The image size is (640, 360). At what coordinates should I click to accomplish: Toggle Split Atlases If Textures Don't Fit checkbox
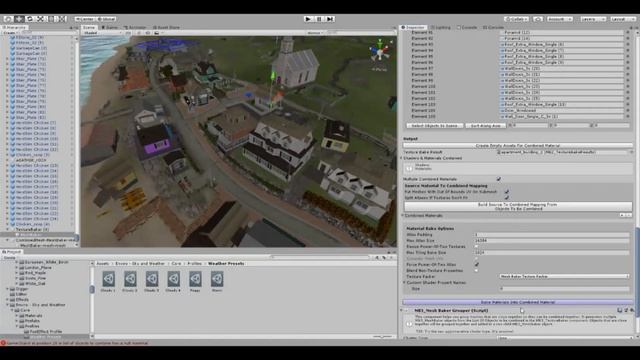pyautogui.click(x=507, y=198)
